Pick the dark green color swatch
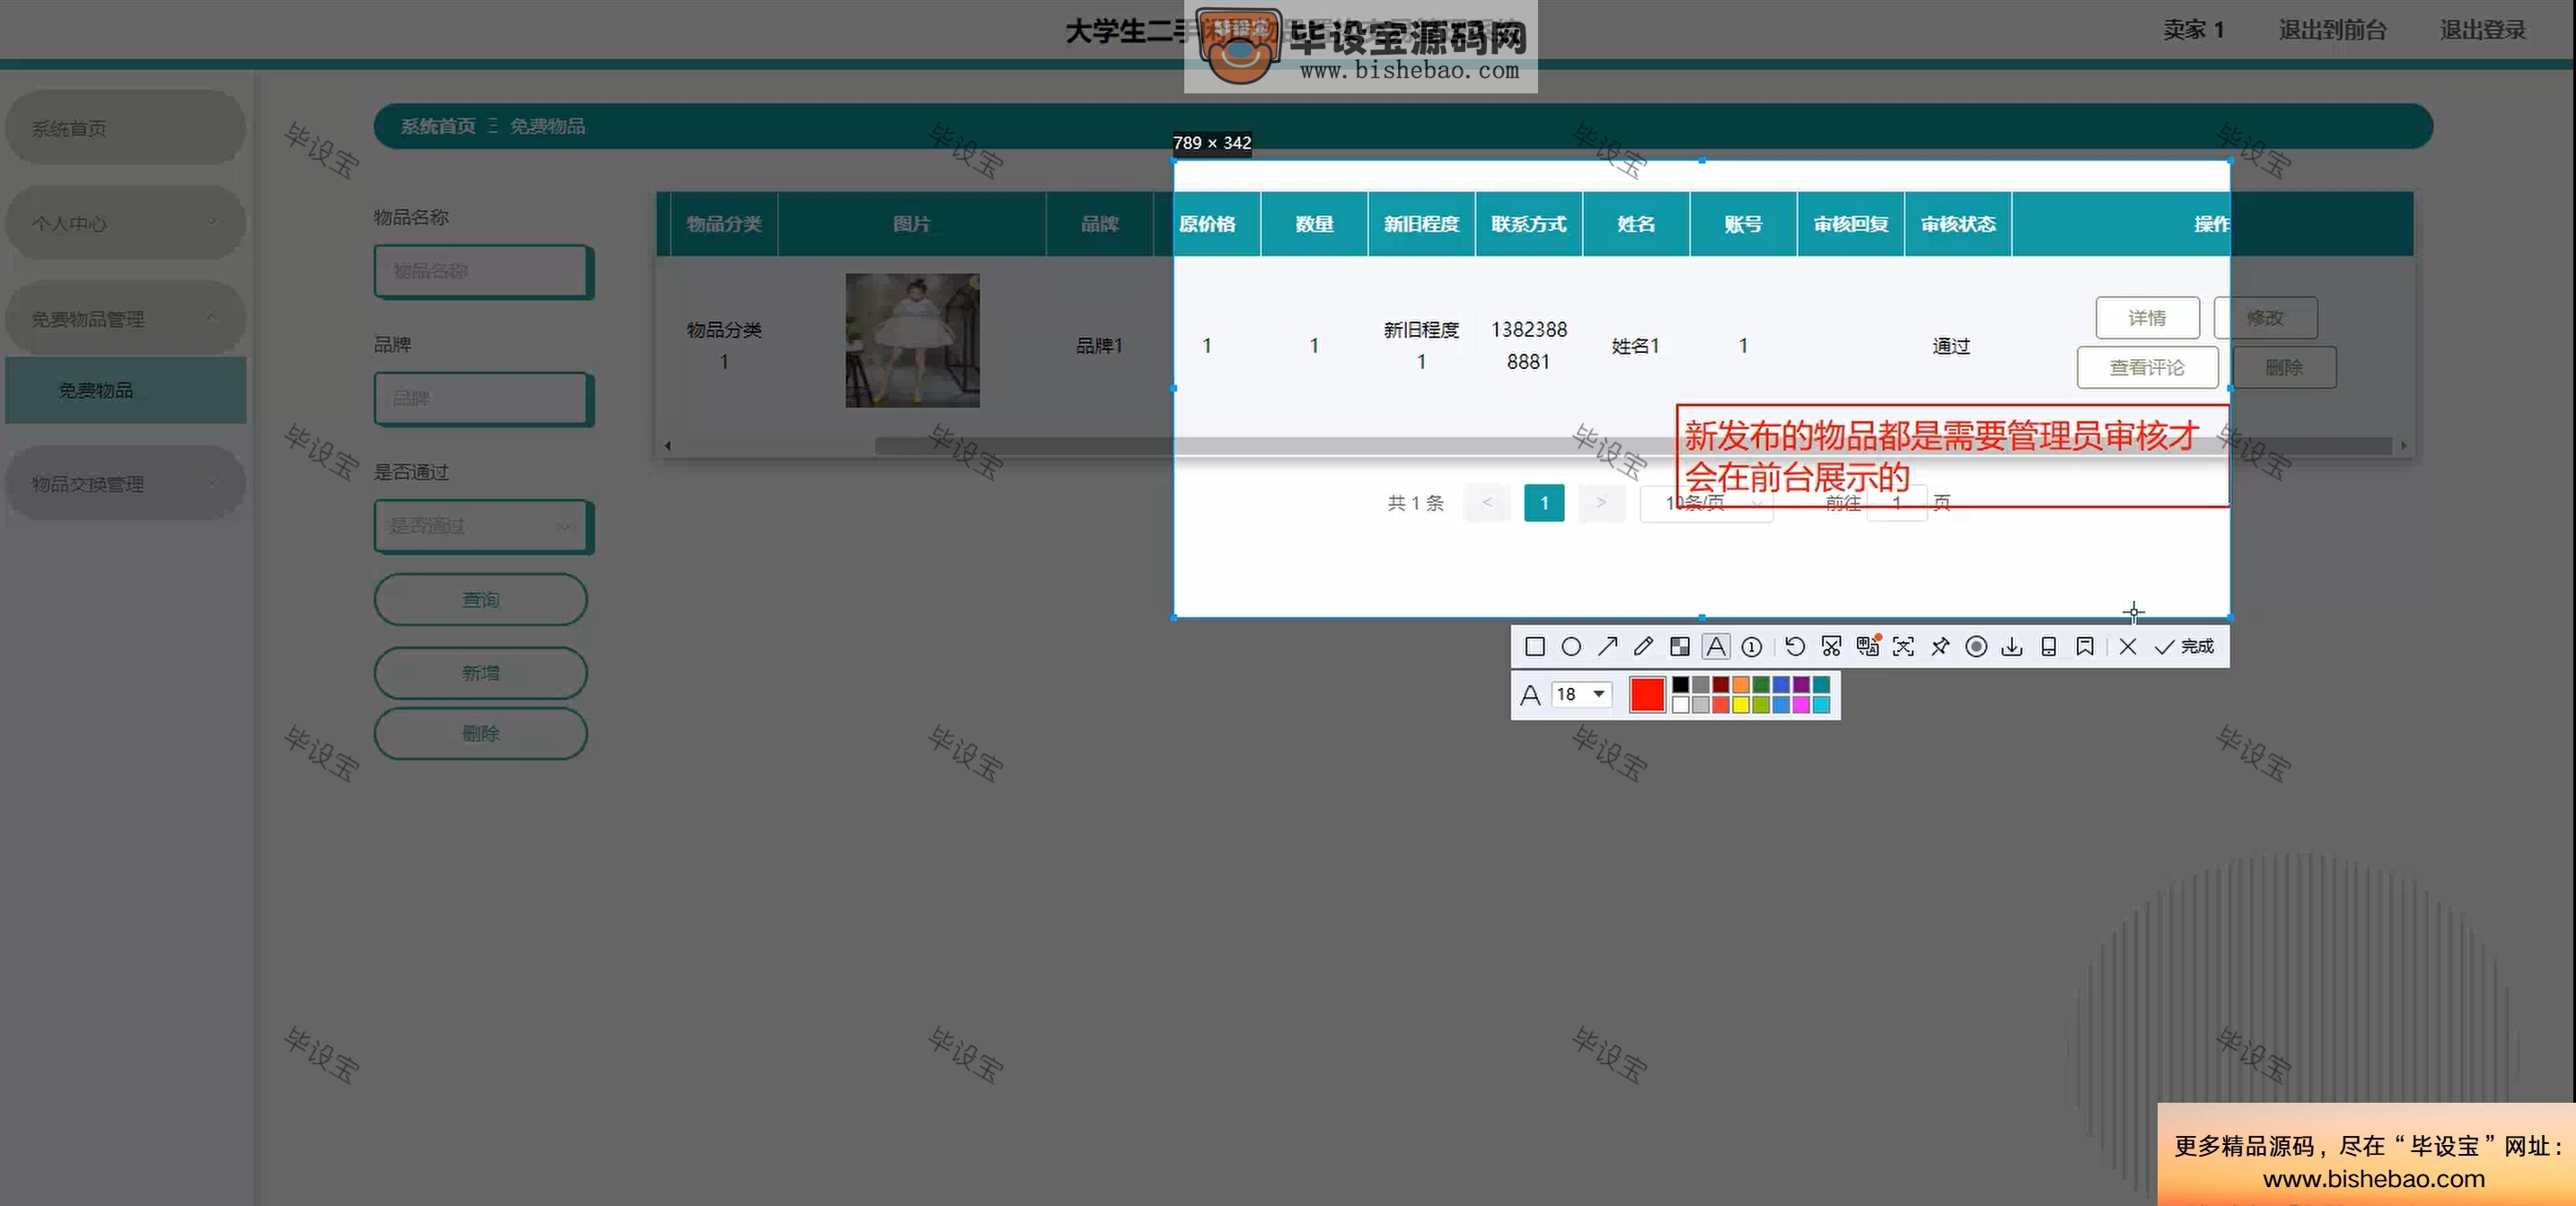The image size is (2576, 1206). (1761, 685)
